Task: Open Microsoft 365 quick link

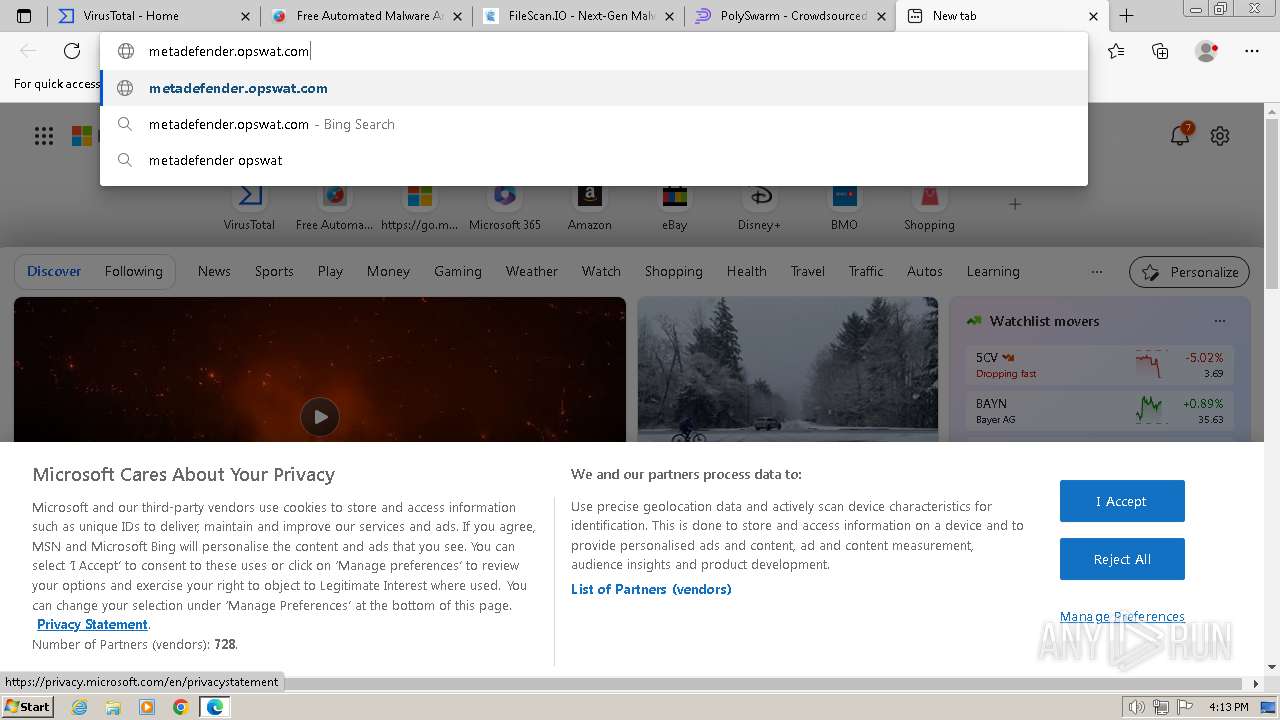Action: point(504,207)
